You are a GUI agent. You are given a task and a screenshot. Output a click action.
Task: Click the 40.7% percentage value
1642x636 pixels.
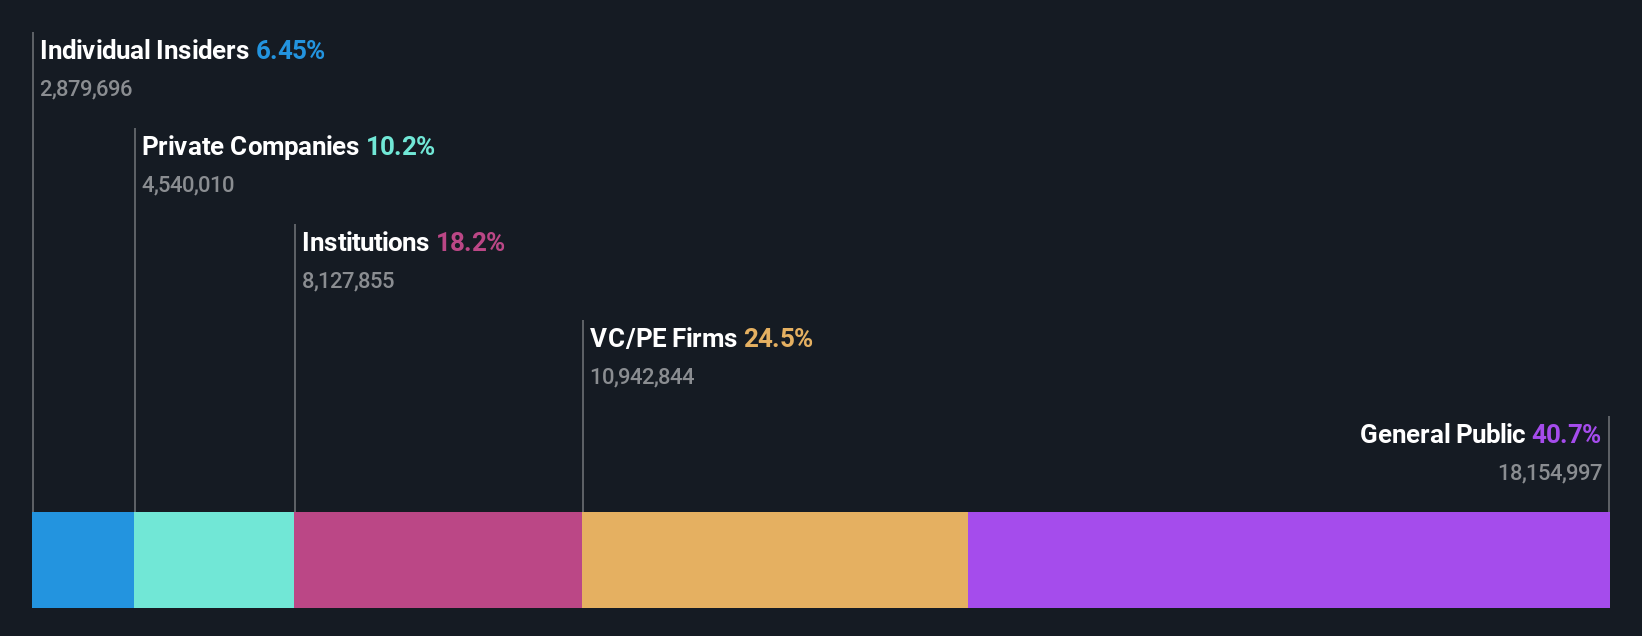[1566, 434]
